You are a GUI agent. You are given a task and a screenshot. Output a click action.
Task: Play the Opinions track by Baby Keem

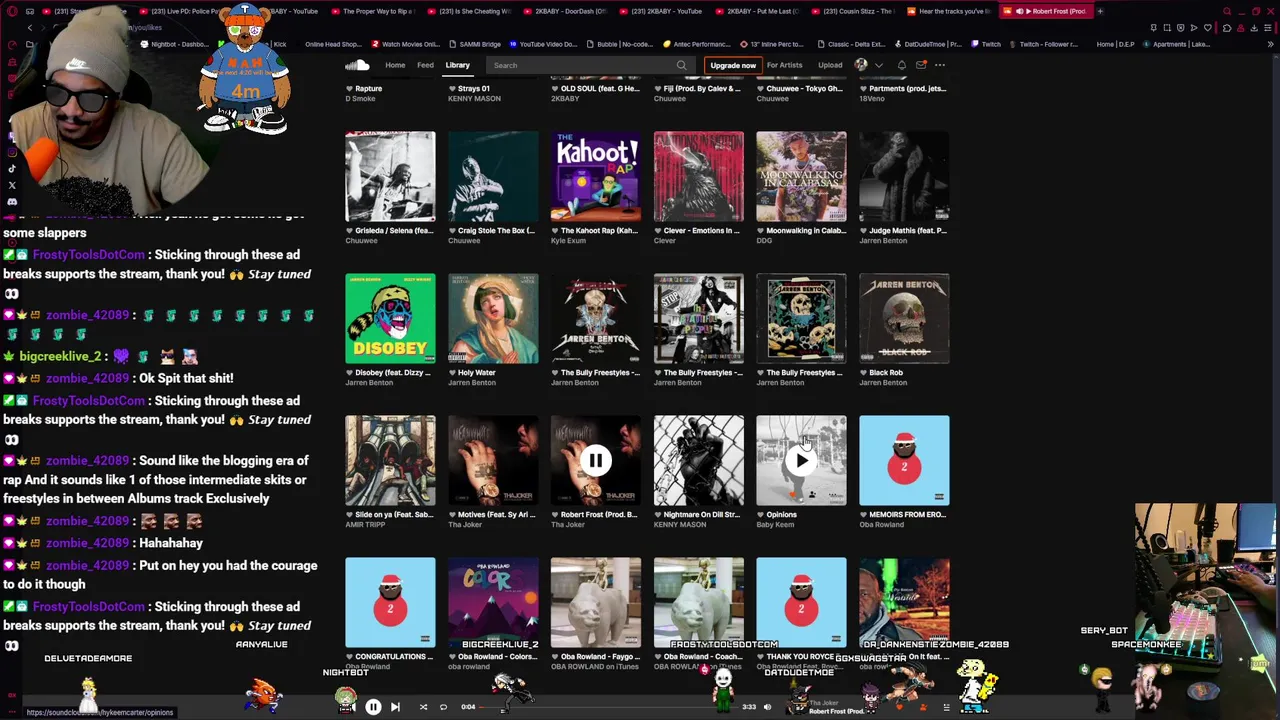click(x=801, y=460)
